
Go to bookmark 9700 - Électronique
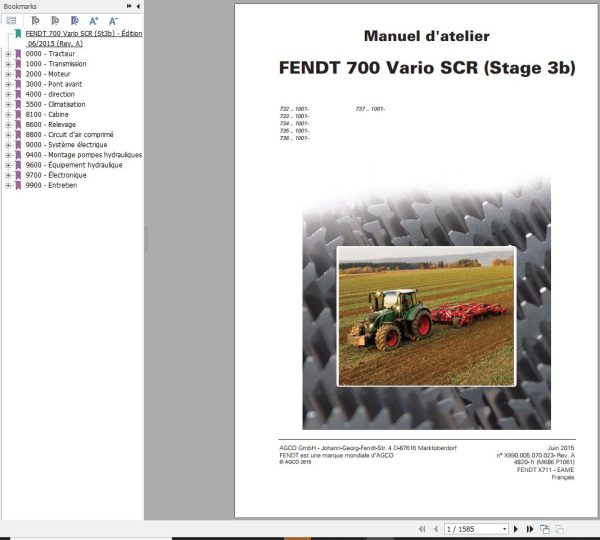click(x=56, y=175)
